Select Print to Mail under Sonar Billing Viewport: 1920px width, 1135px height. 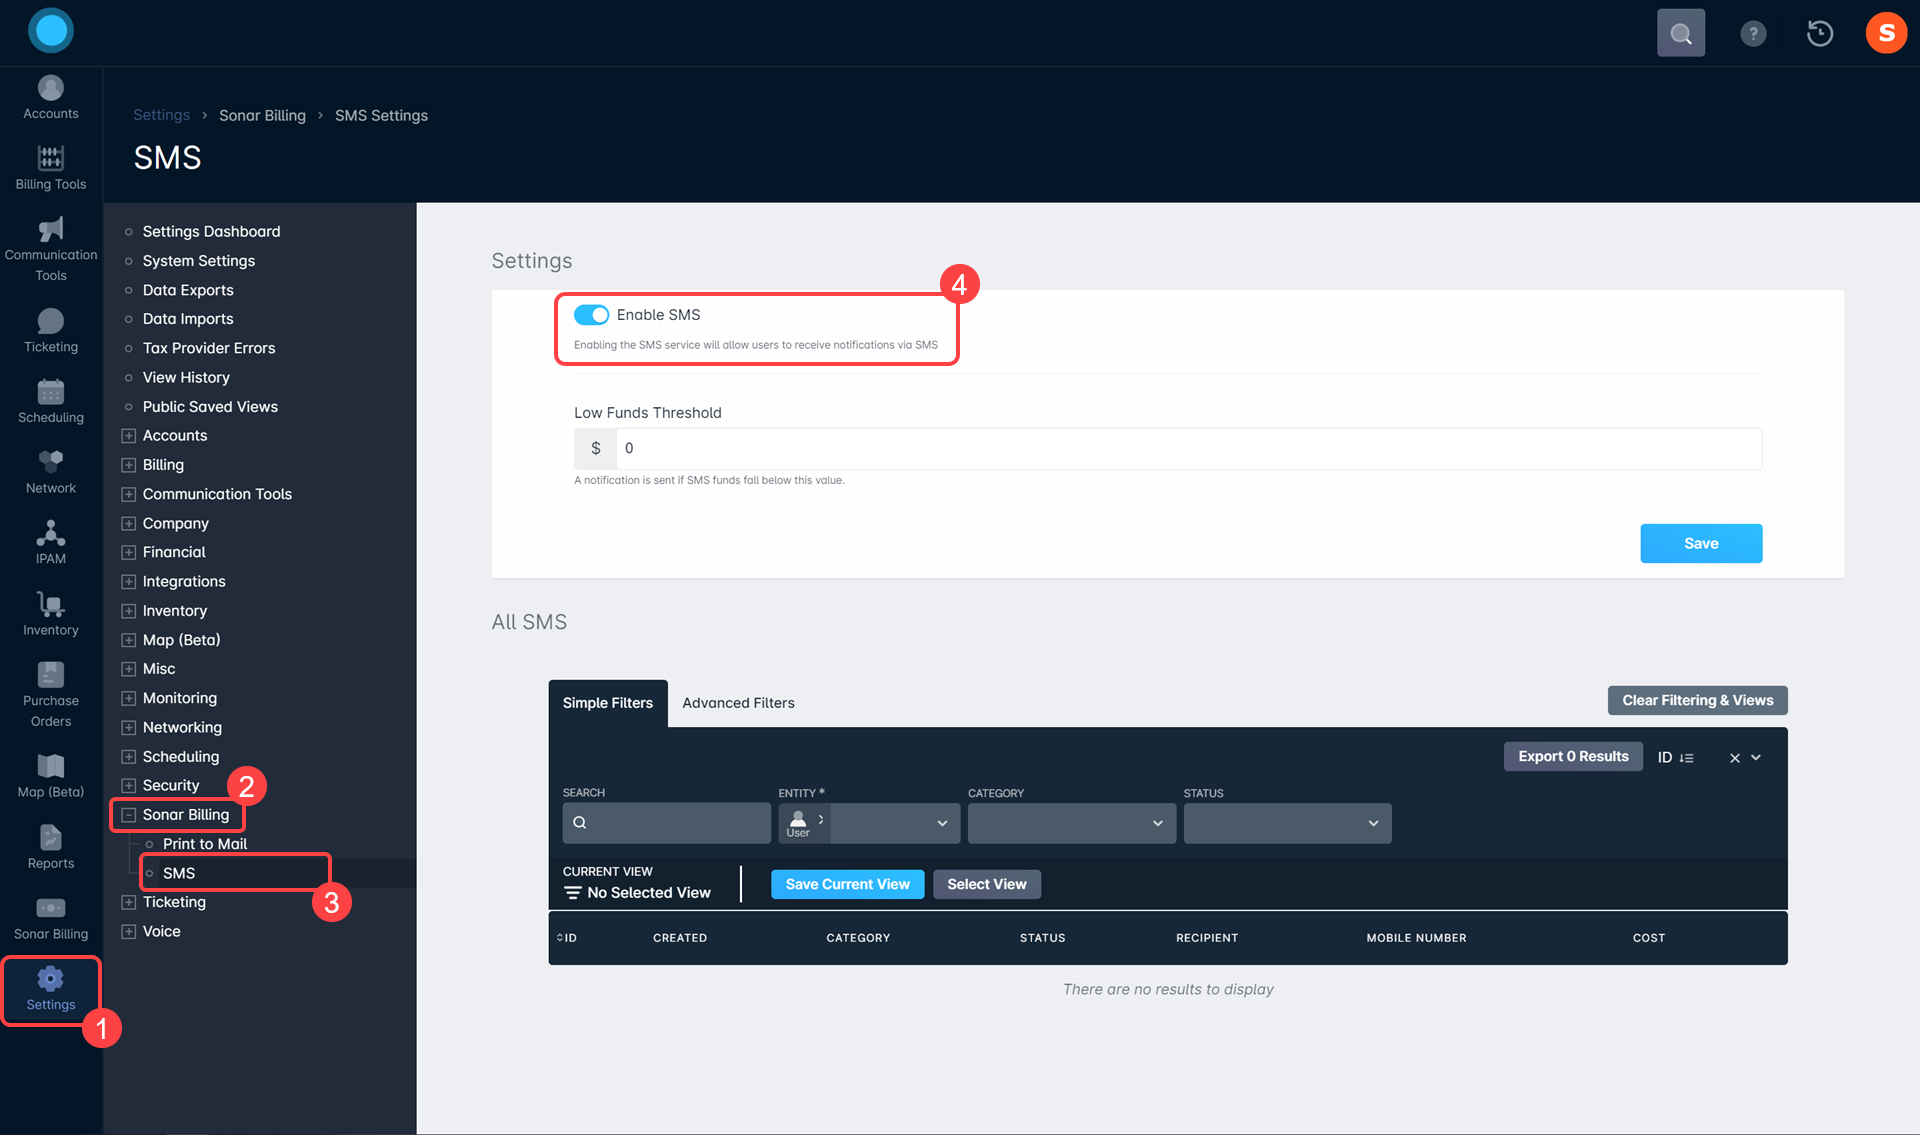tap(204, 843)
